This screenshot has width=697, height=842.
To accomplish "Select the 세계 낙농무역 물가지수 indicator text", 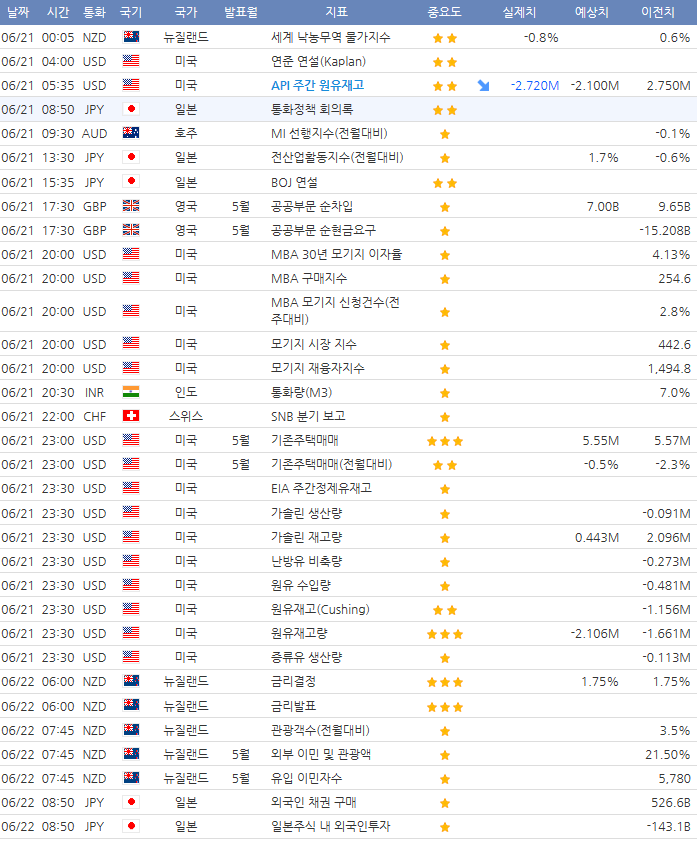I will [331, 37].
